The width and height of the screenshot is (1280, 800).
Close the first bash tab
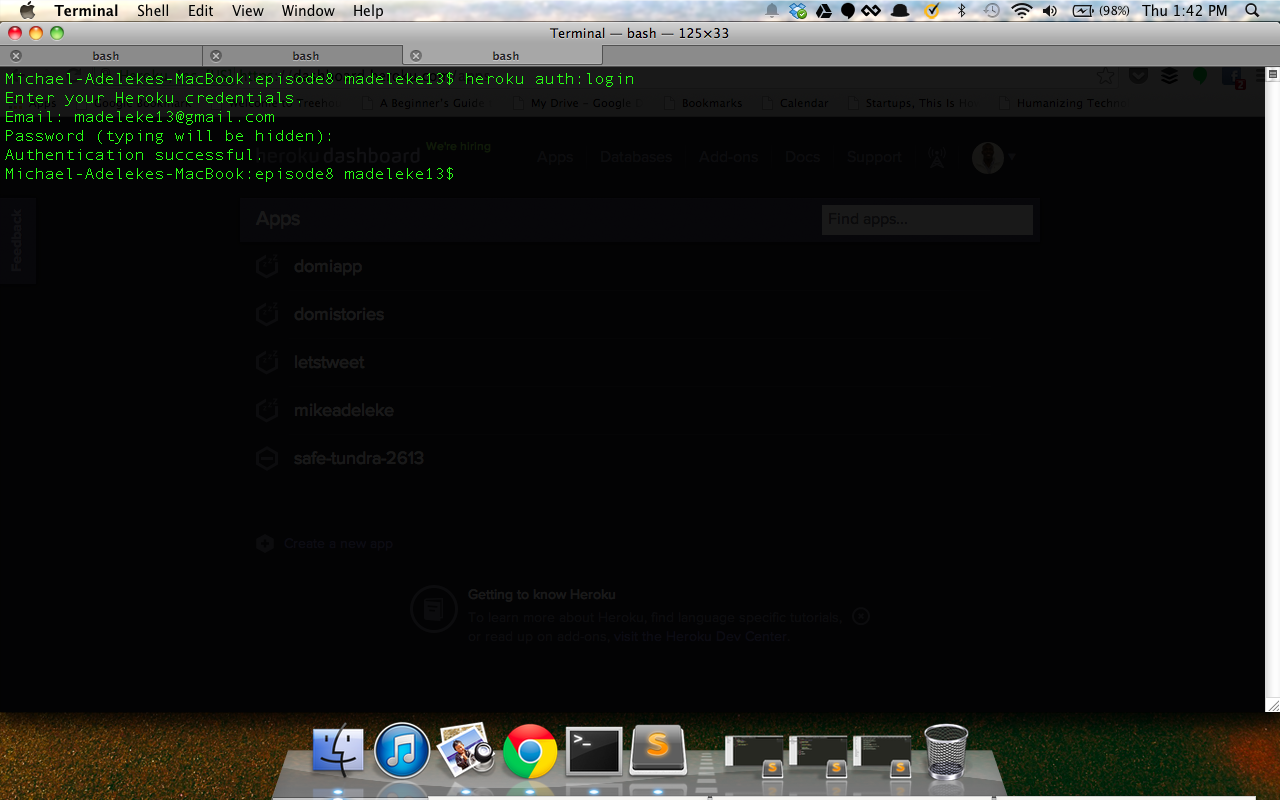(x=15, y=56)
